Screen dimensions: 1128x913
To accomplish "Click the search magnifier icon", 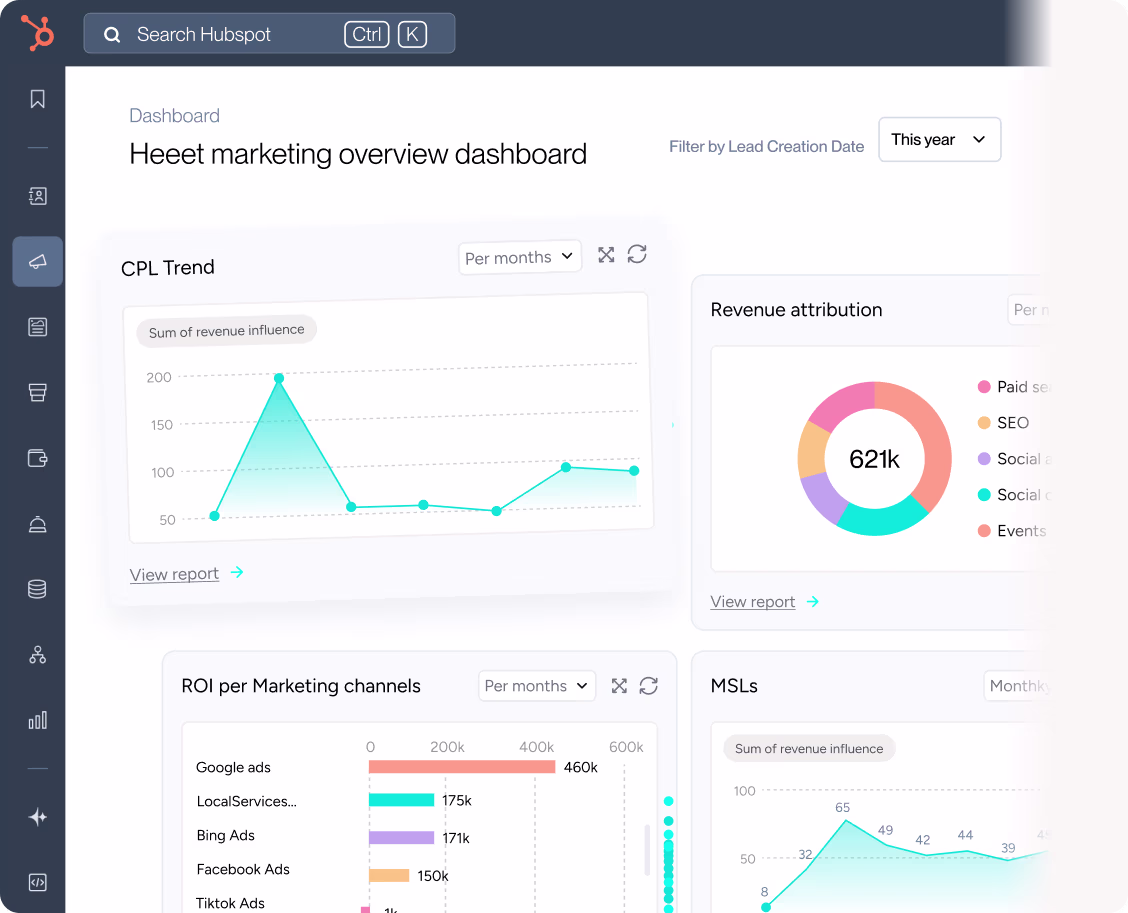I will pyautogui.click(x=112, y=35).
